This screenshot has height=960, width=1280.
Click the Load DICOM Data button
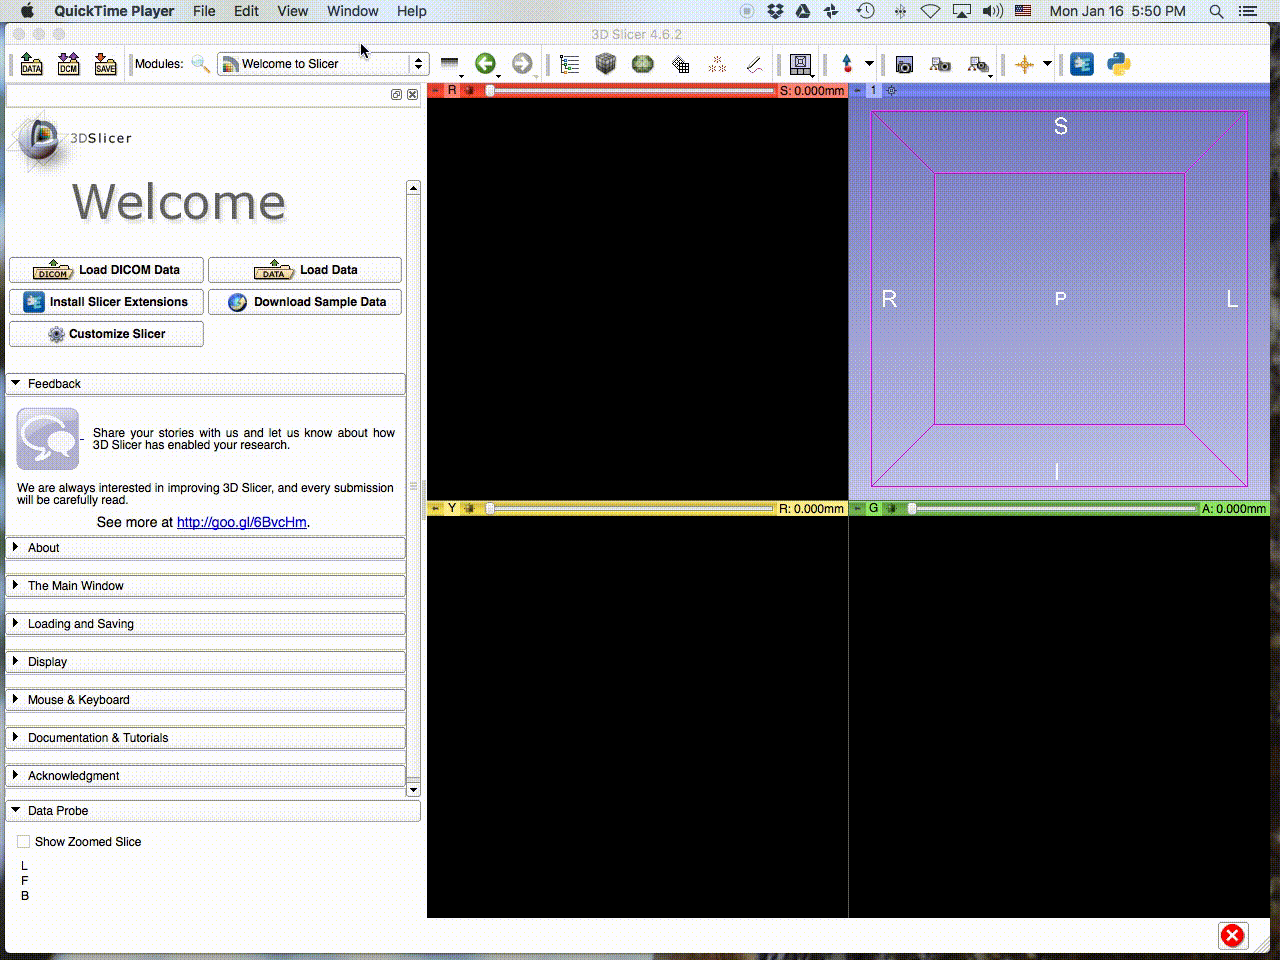(106, 270)
